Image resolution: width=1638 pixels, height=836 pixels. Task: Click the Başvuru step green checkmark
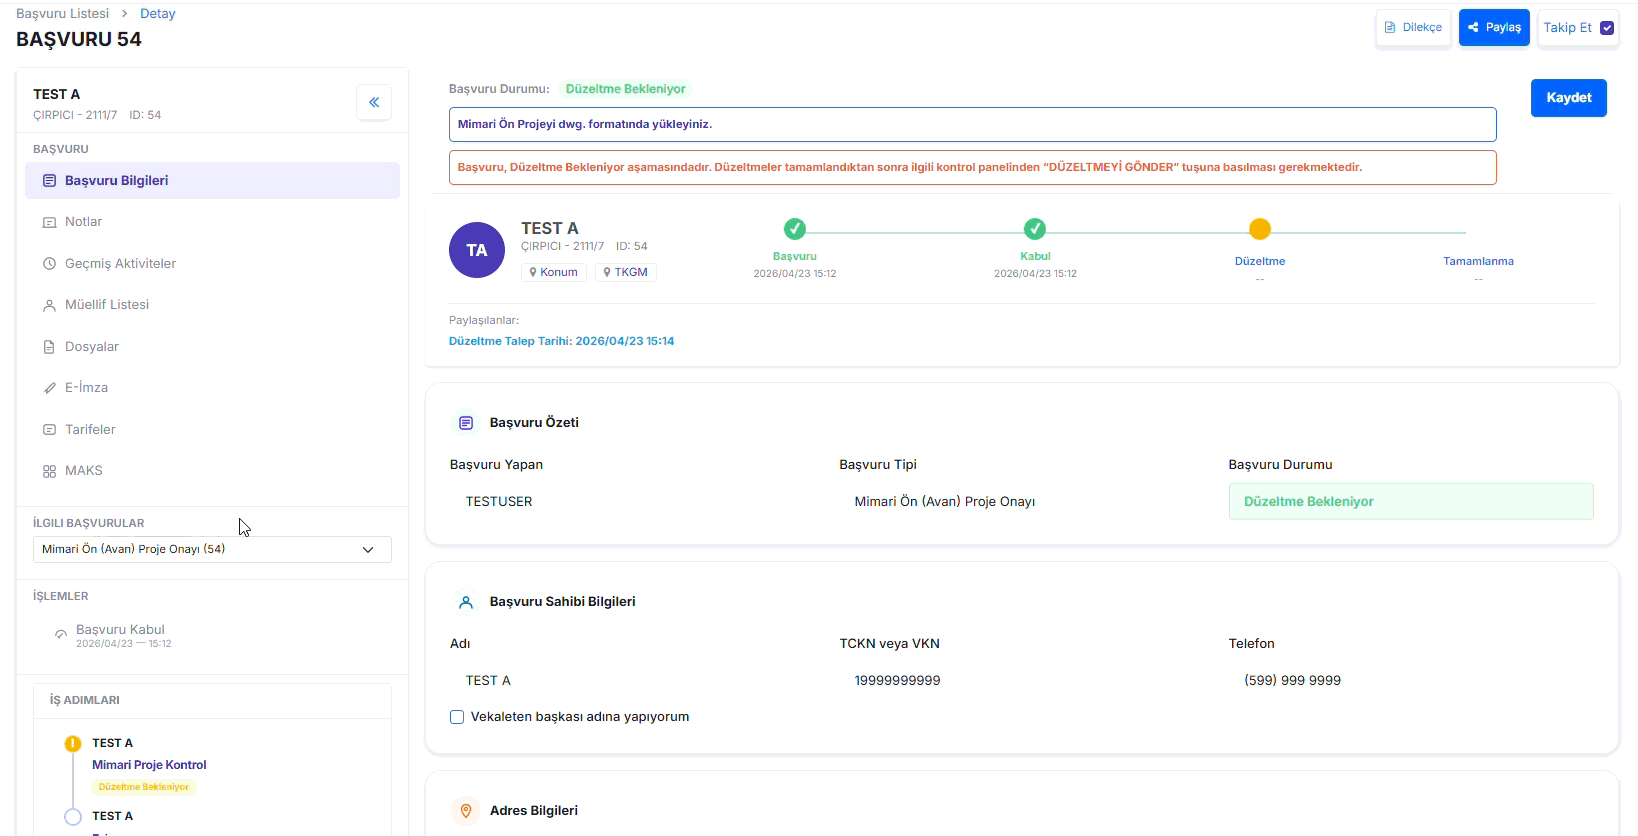pyautogui.click(x=795, y=229)
